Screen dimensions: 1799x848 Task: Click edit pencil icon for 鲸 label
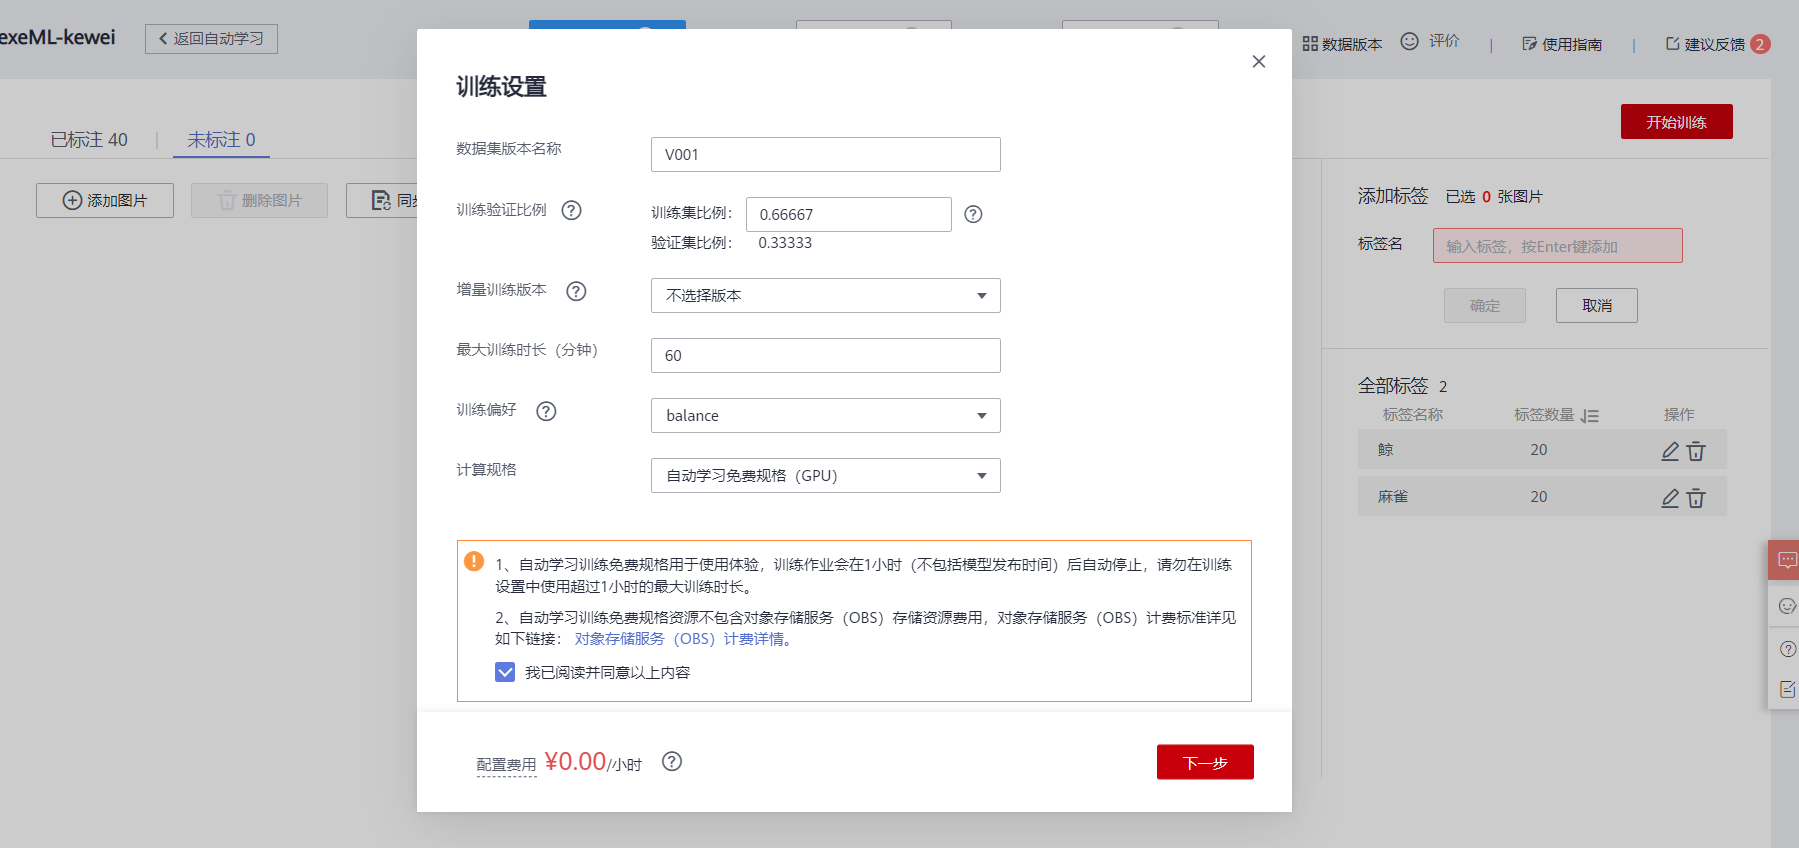pyautogui.click(x=1670, y=451)
